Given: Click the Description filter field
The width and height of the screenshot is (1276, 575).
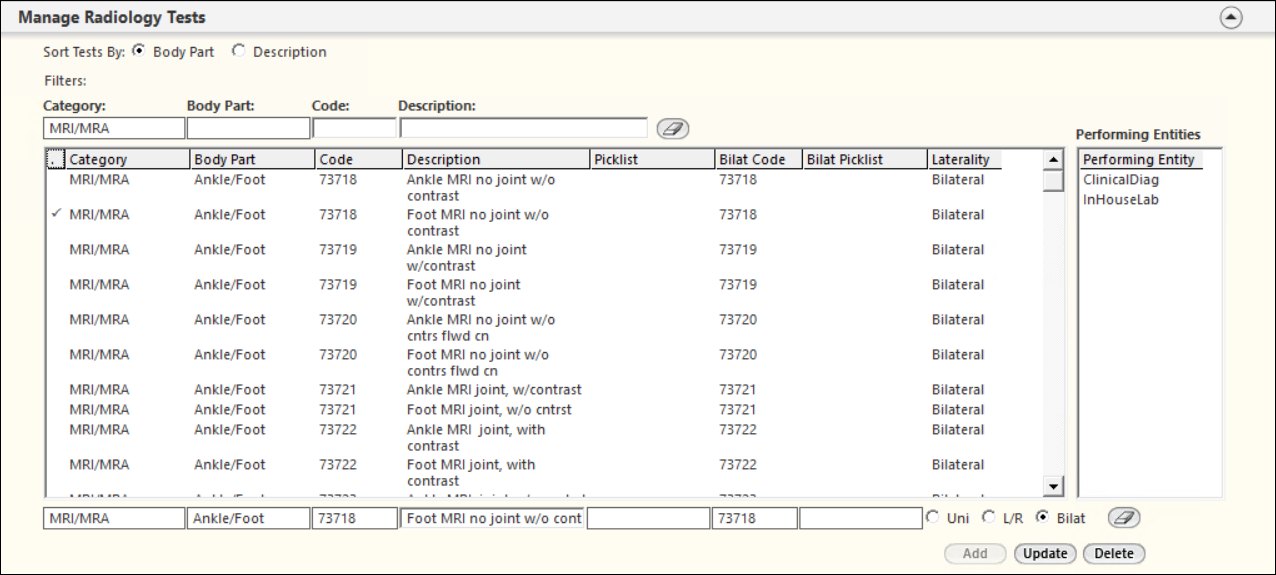Looking at the screenshot, I should point(524,128).
